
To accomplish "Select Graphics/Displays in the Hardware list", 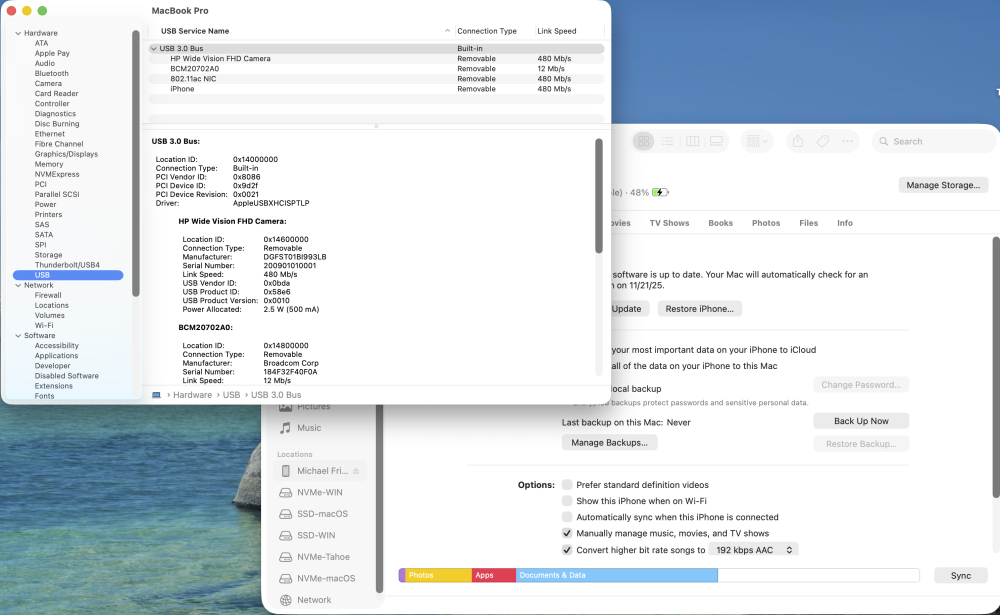I will [x=66, y=154].
